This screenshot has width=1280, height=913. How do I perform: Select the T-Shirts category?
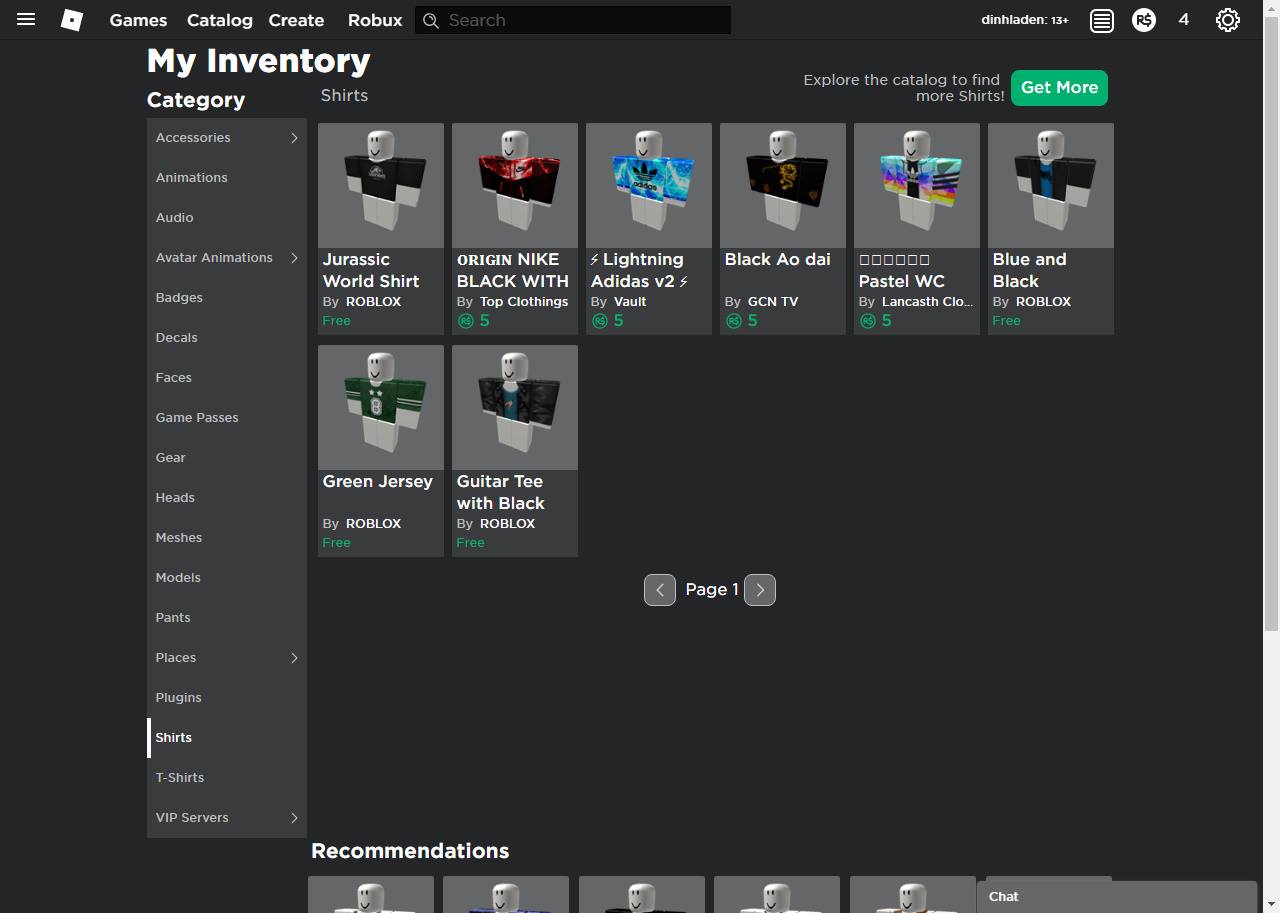pyautogui.click(x=227, y=778)
